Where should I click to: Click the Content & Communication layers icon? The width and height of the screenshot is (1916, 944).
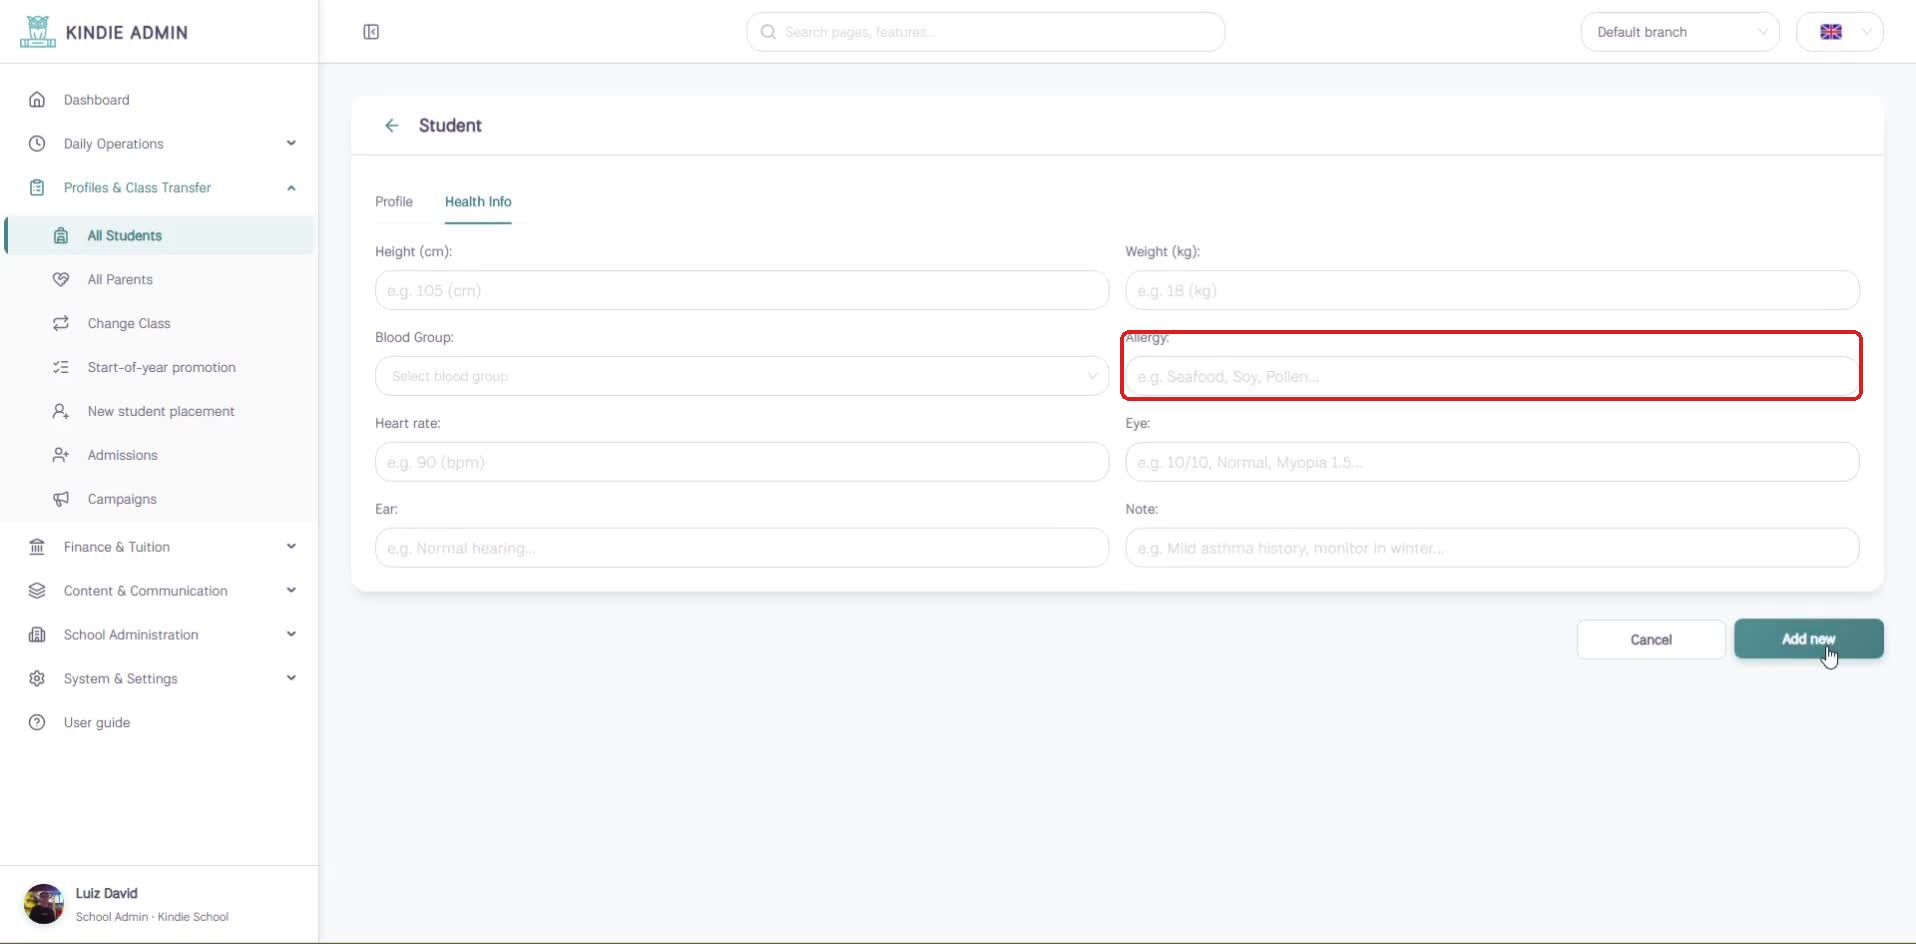coord(37,591)
